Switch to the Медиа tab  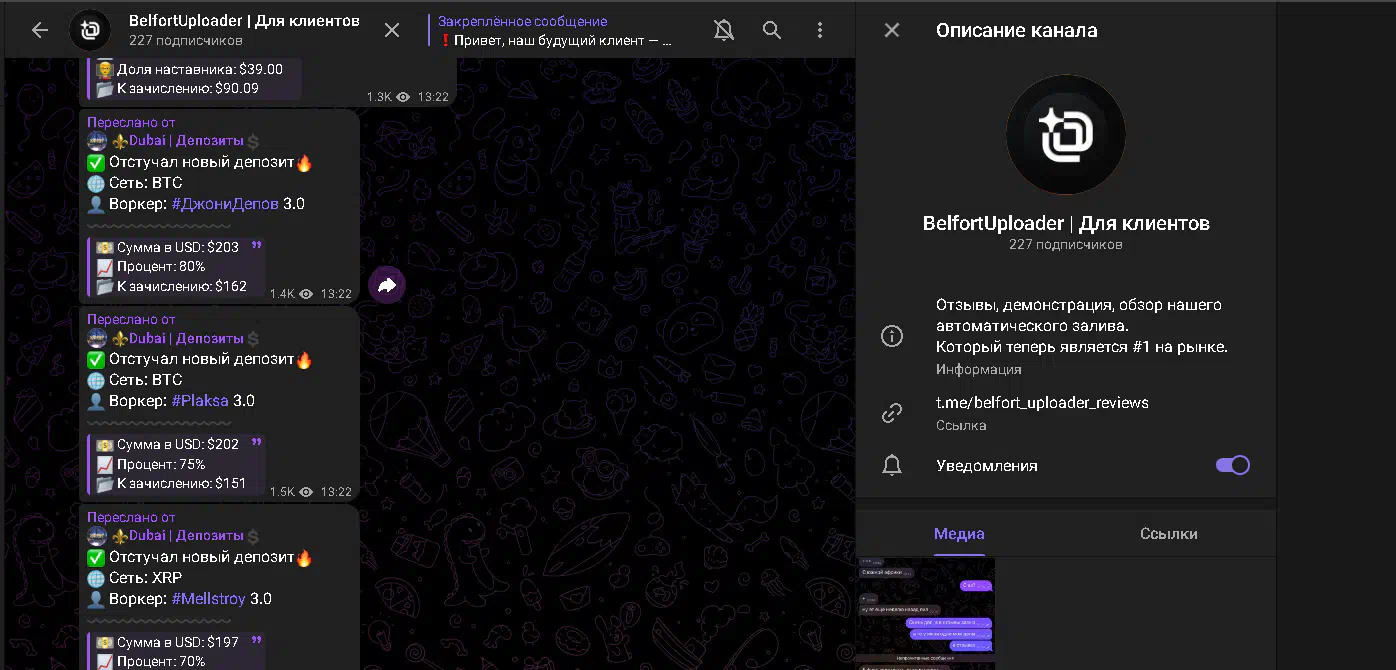coord(959,534)
